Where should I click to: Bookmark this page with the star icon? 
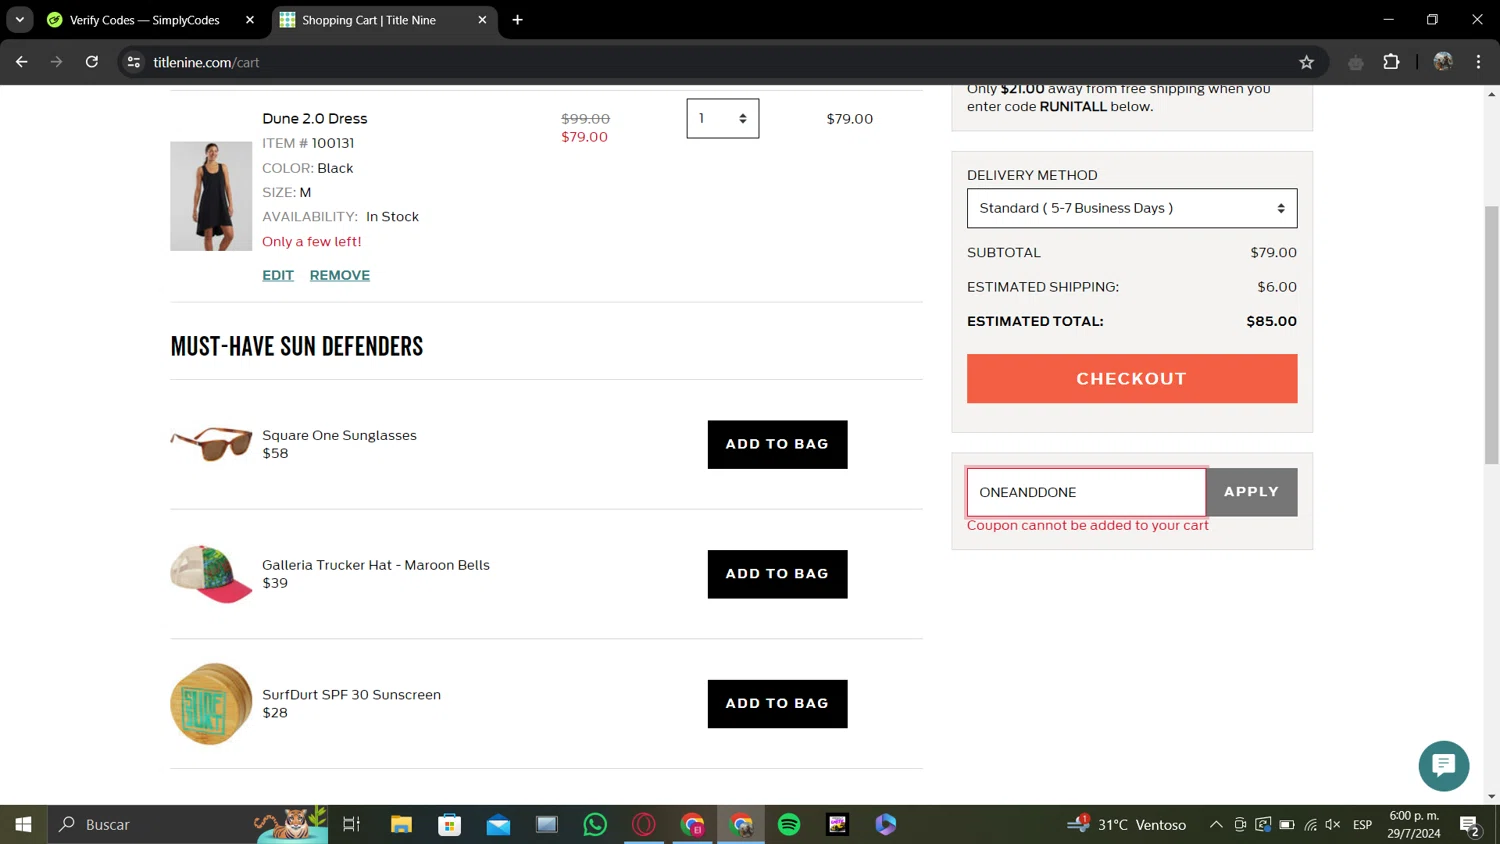tap(1306, 62)
